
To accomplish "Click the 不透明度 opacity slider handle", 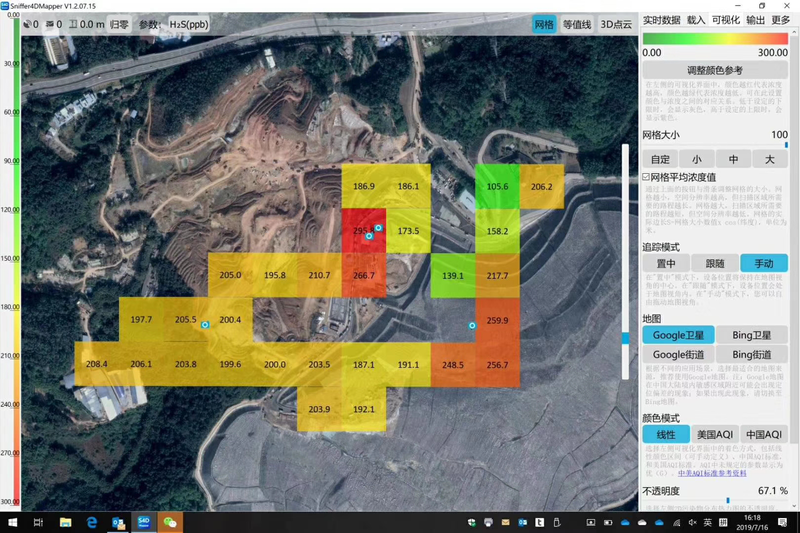I will (728, 501).
